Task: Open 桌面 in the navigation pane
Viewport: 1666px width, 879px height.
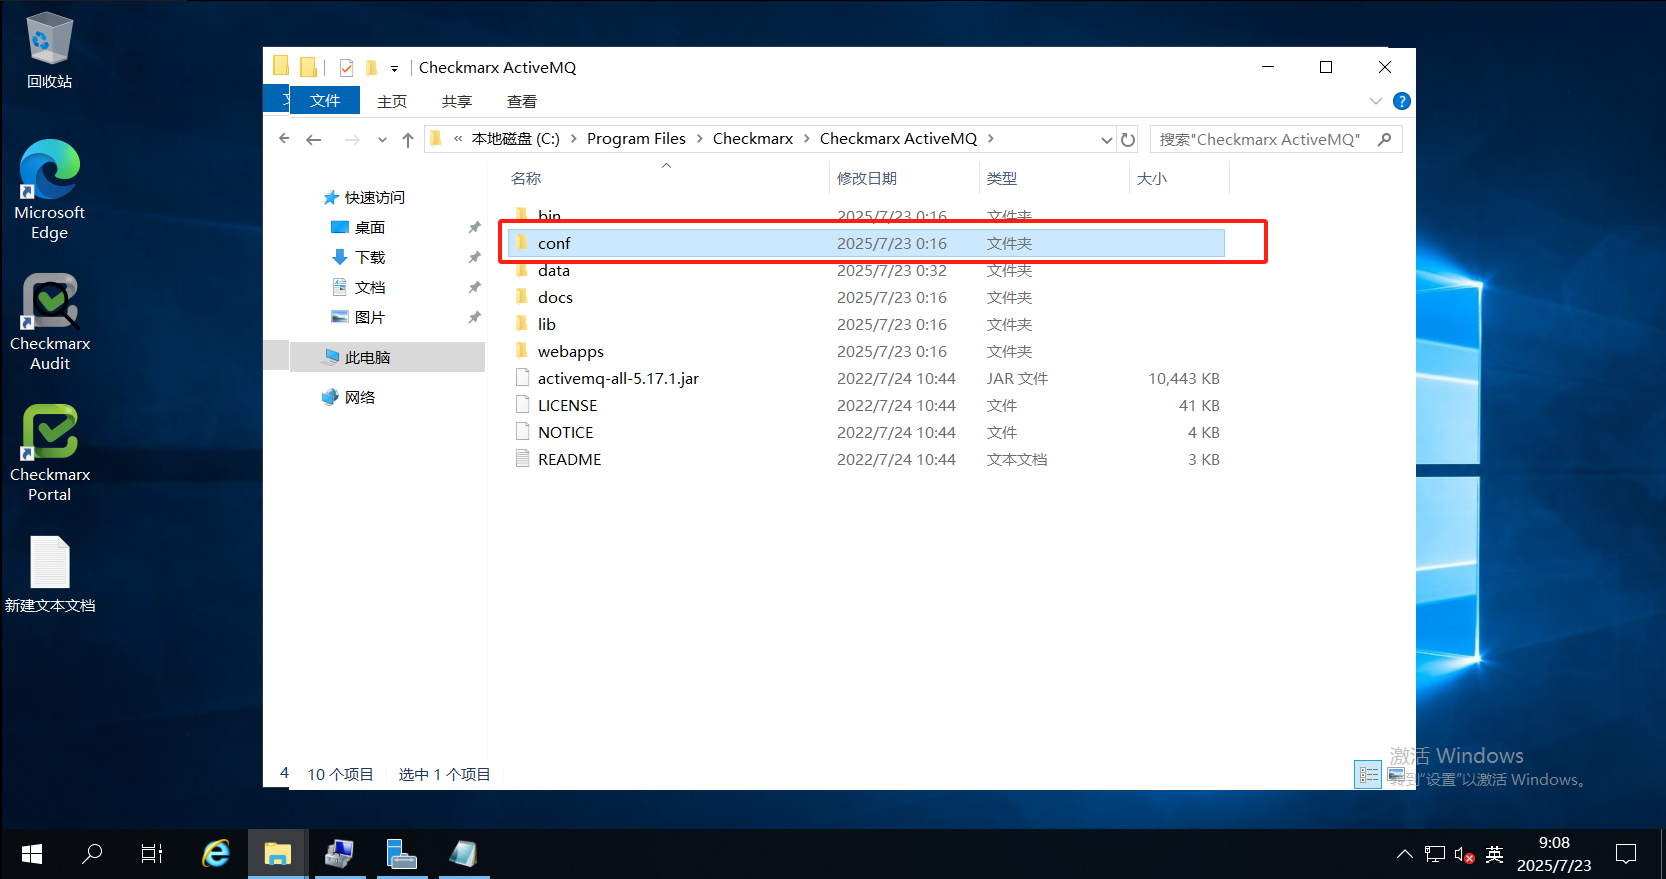Action: (x=358, y=227)
